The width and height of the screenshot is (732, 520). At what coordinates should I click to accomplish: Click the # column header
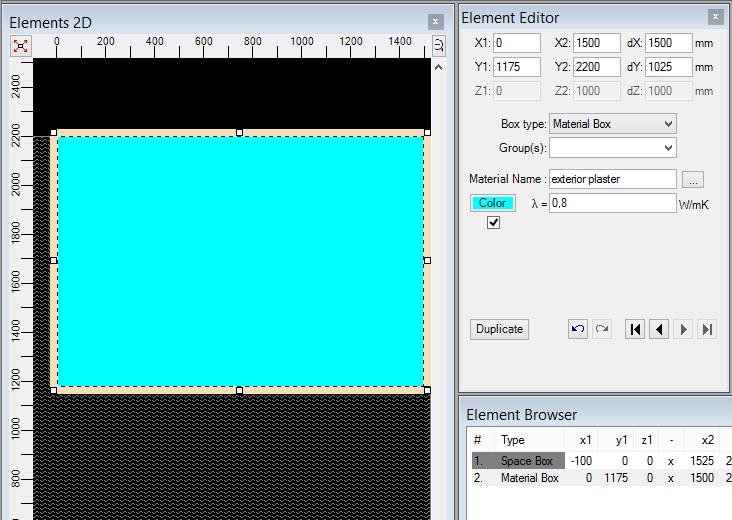(x=478, y=440)
